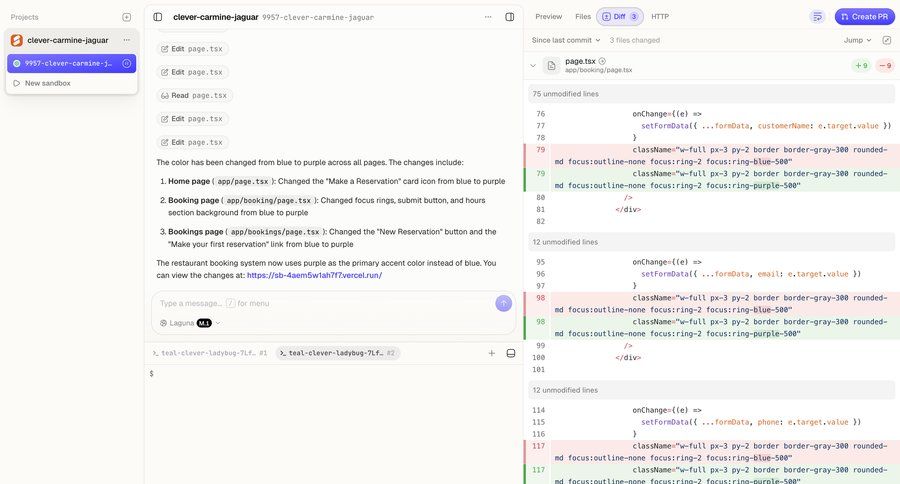Click the app/bookings/page.tsx code reference in chat

pyautogui.click(x=275, y=232)
